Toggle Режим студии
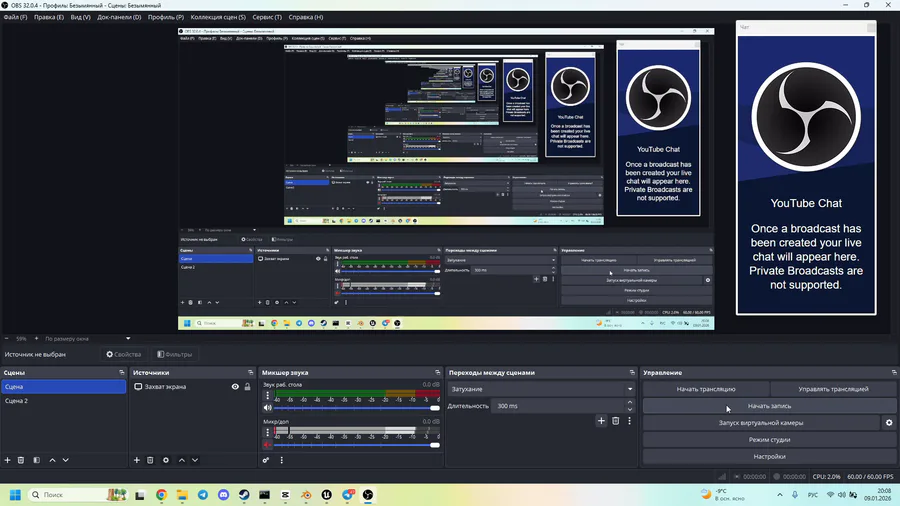This screenshot has height=506, width=900. pyautogui.click(x=769, y=439)
